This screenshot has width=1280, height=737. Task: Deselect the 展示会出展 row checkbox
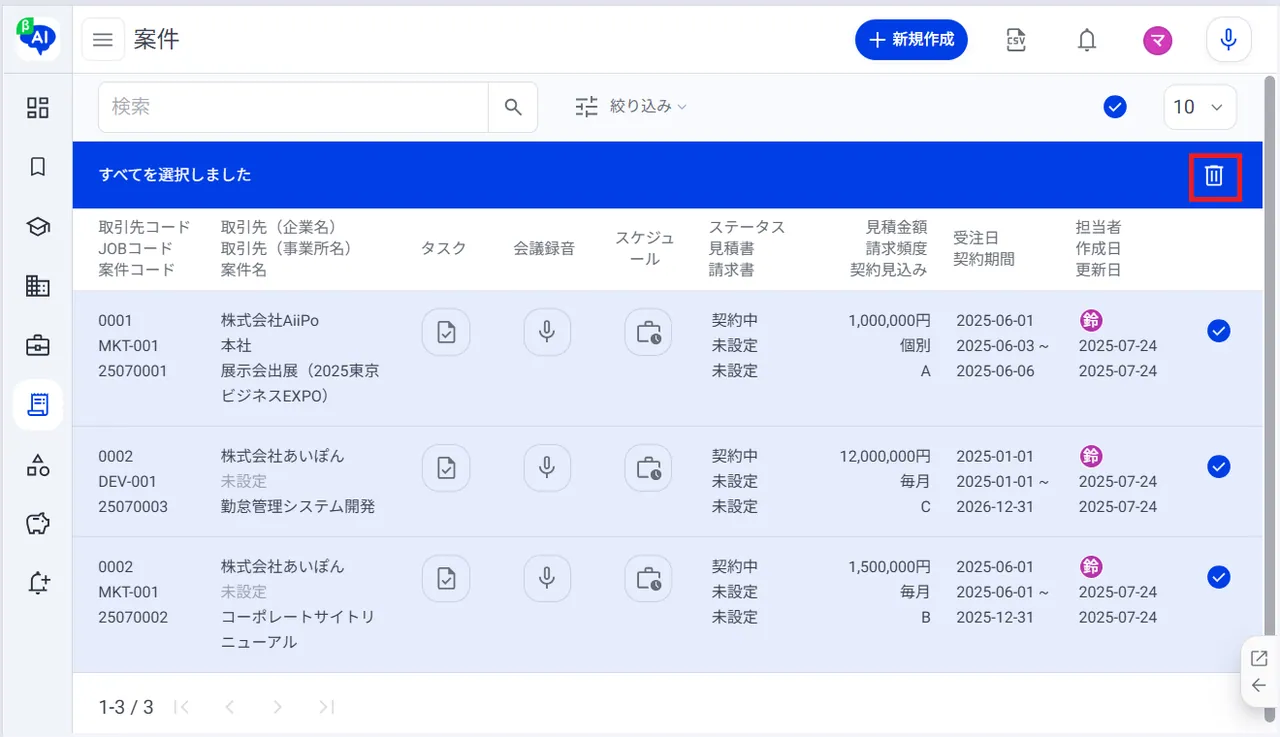click(1218, 331)
